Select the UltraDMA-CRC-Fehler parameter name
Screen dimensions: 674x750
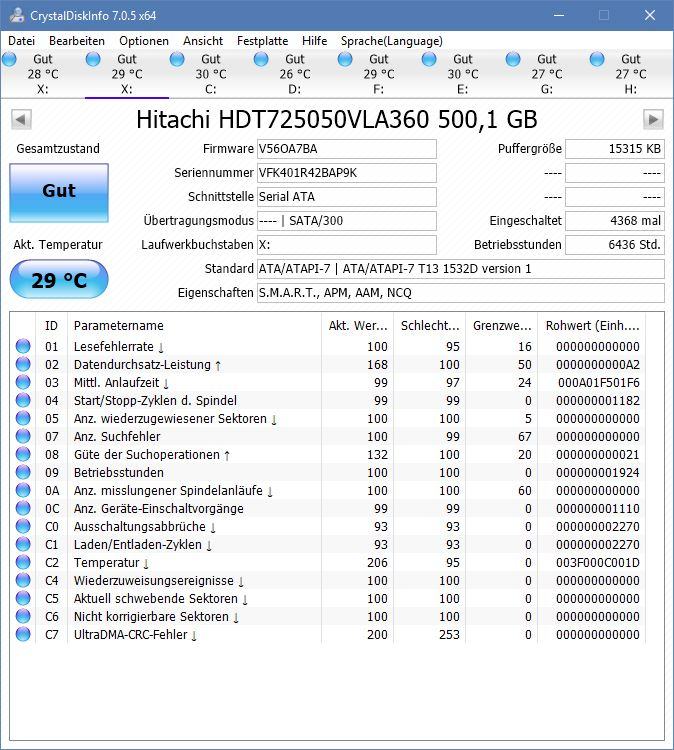point(131,635)
